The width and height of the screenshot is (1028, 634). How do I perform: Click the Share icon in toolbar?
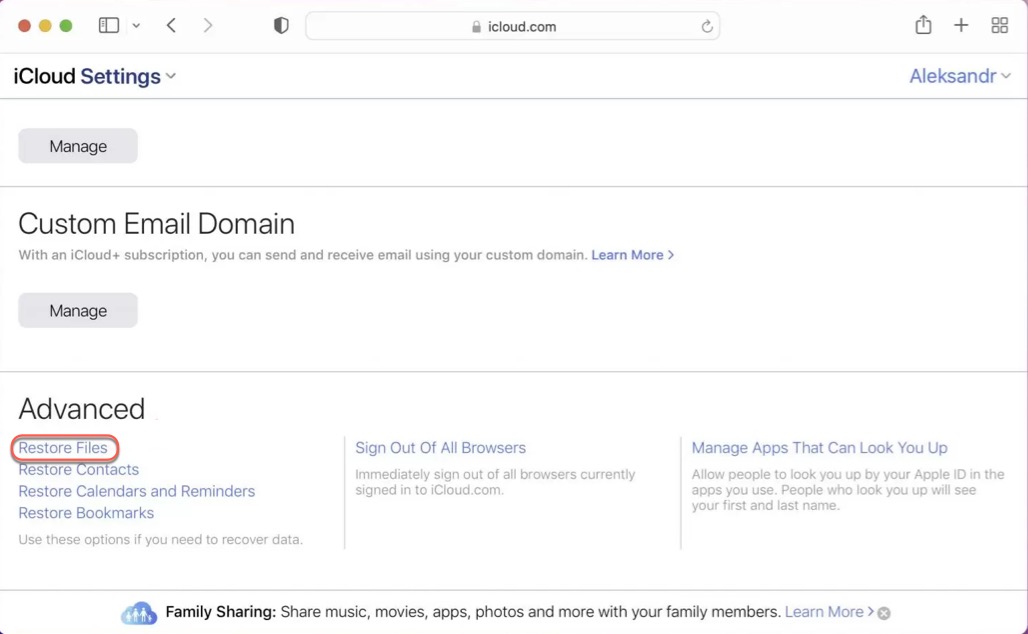[x=923, y=26]
